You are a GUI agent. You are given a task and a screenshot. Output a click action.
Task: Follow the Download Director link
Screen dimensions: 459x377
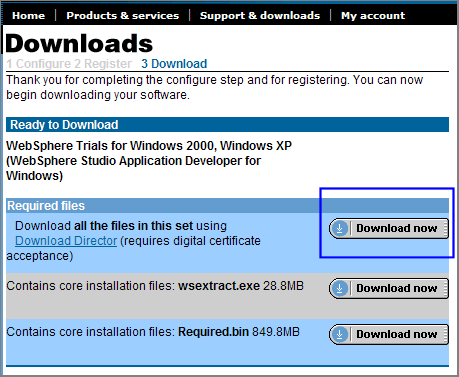[66, 241]
